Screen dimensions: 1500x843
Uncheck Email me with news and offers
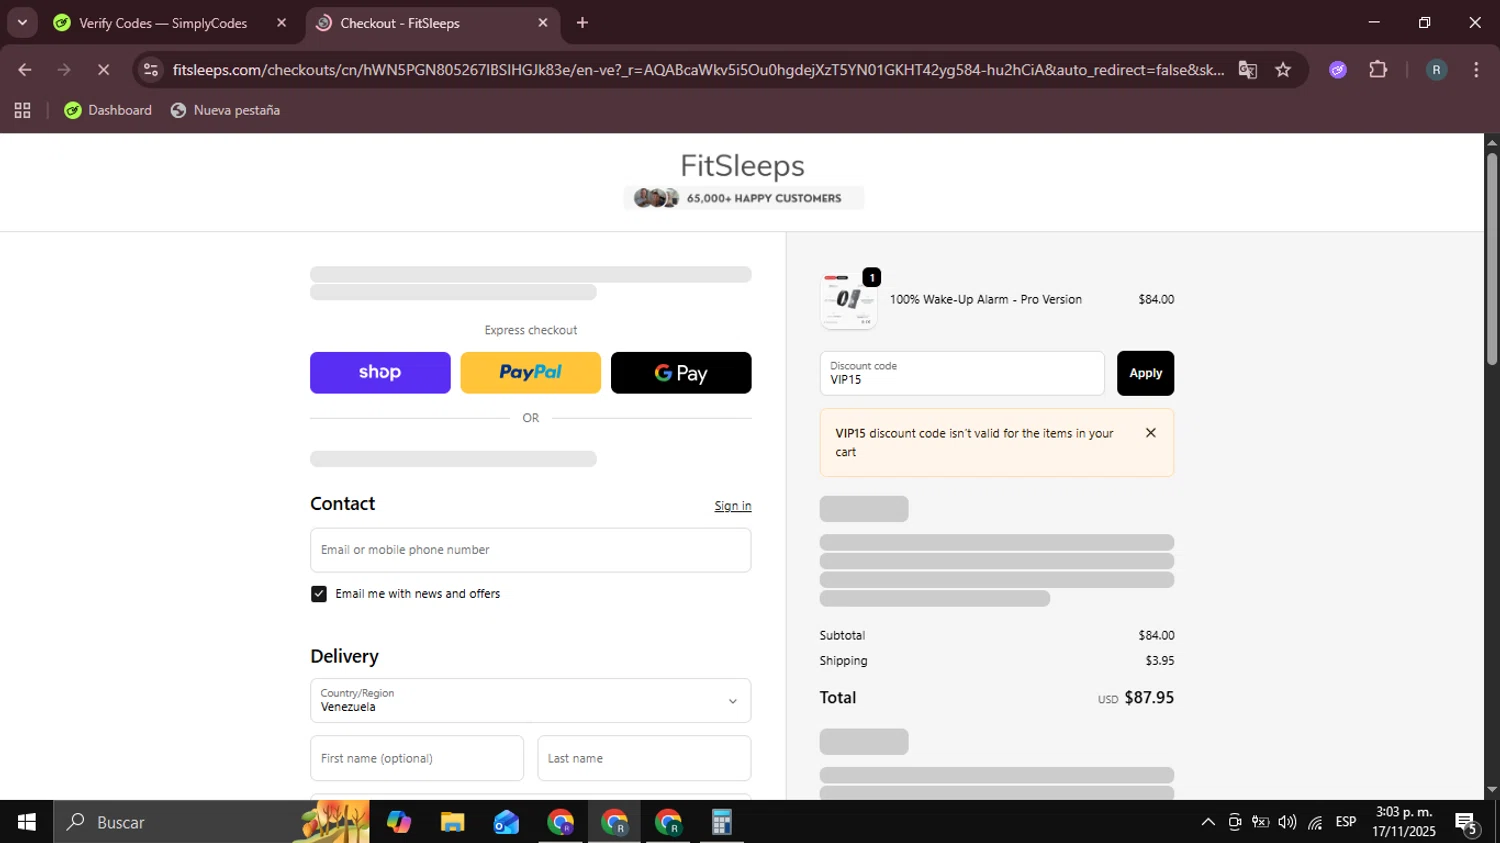pos(319,594)
